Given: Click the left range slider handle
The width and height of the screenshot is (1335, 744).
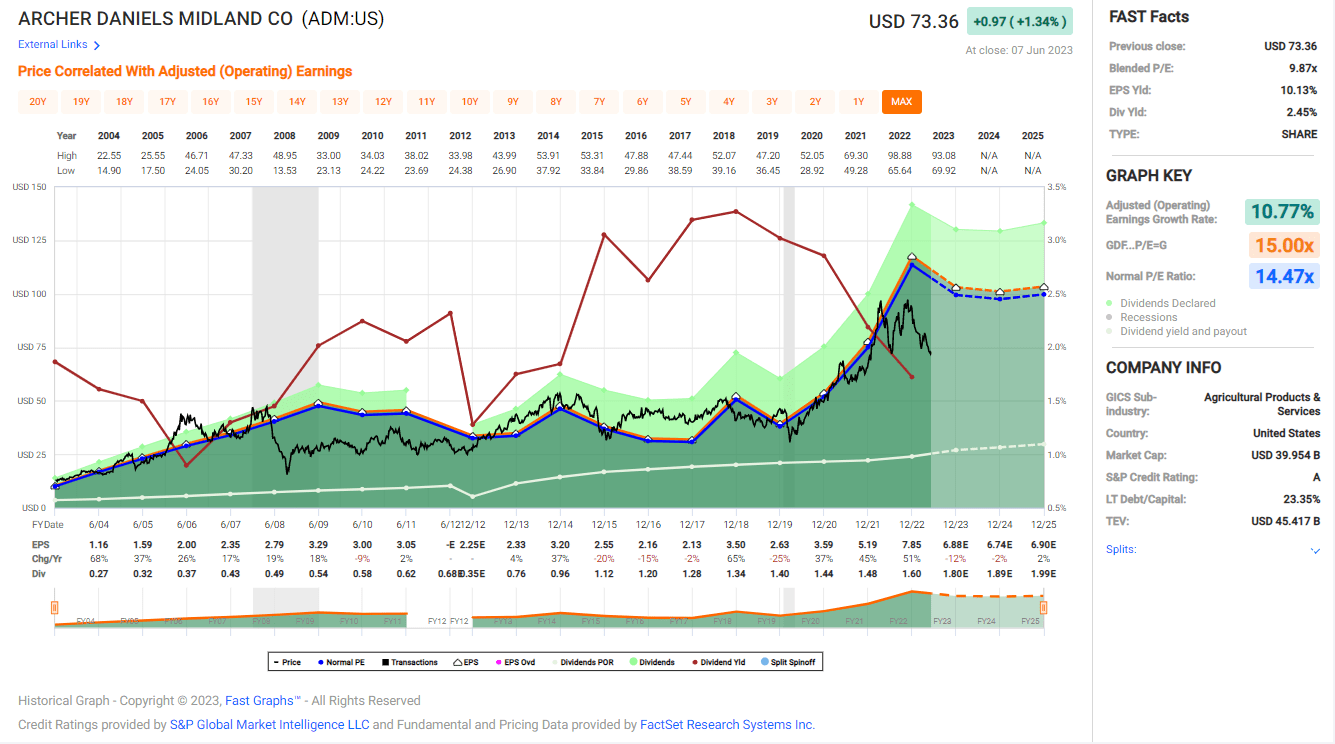Looking at the screenshot, I should (54, 607).
